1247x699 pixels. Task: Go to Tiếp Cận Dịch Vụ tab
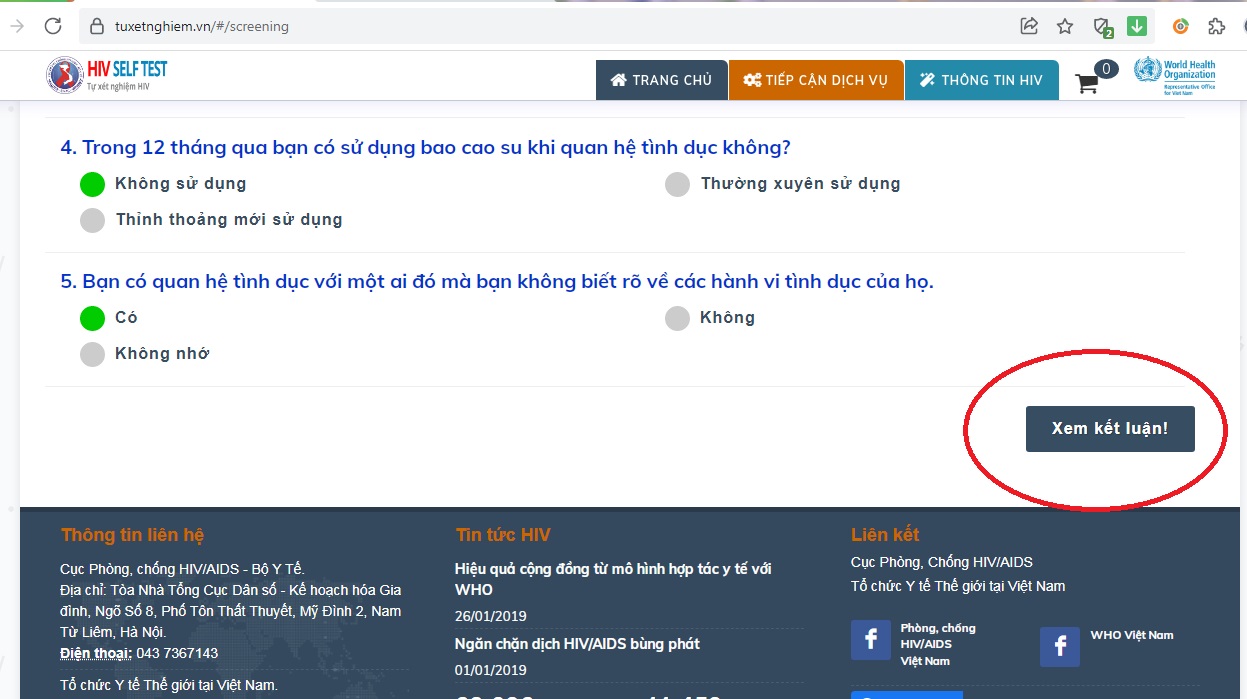[816, 80]
